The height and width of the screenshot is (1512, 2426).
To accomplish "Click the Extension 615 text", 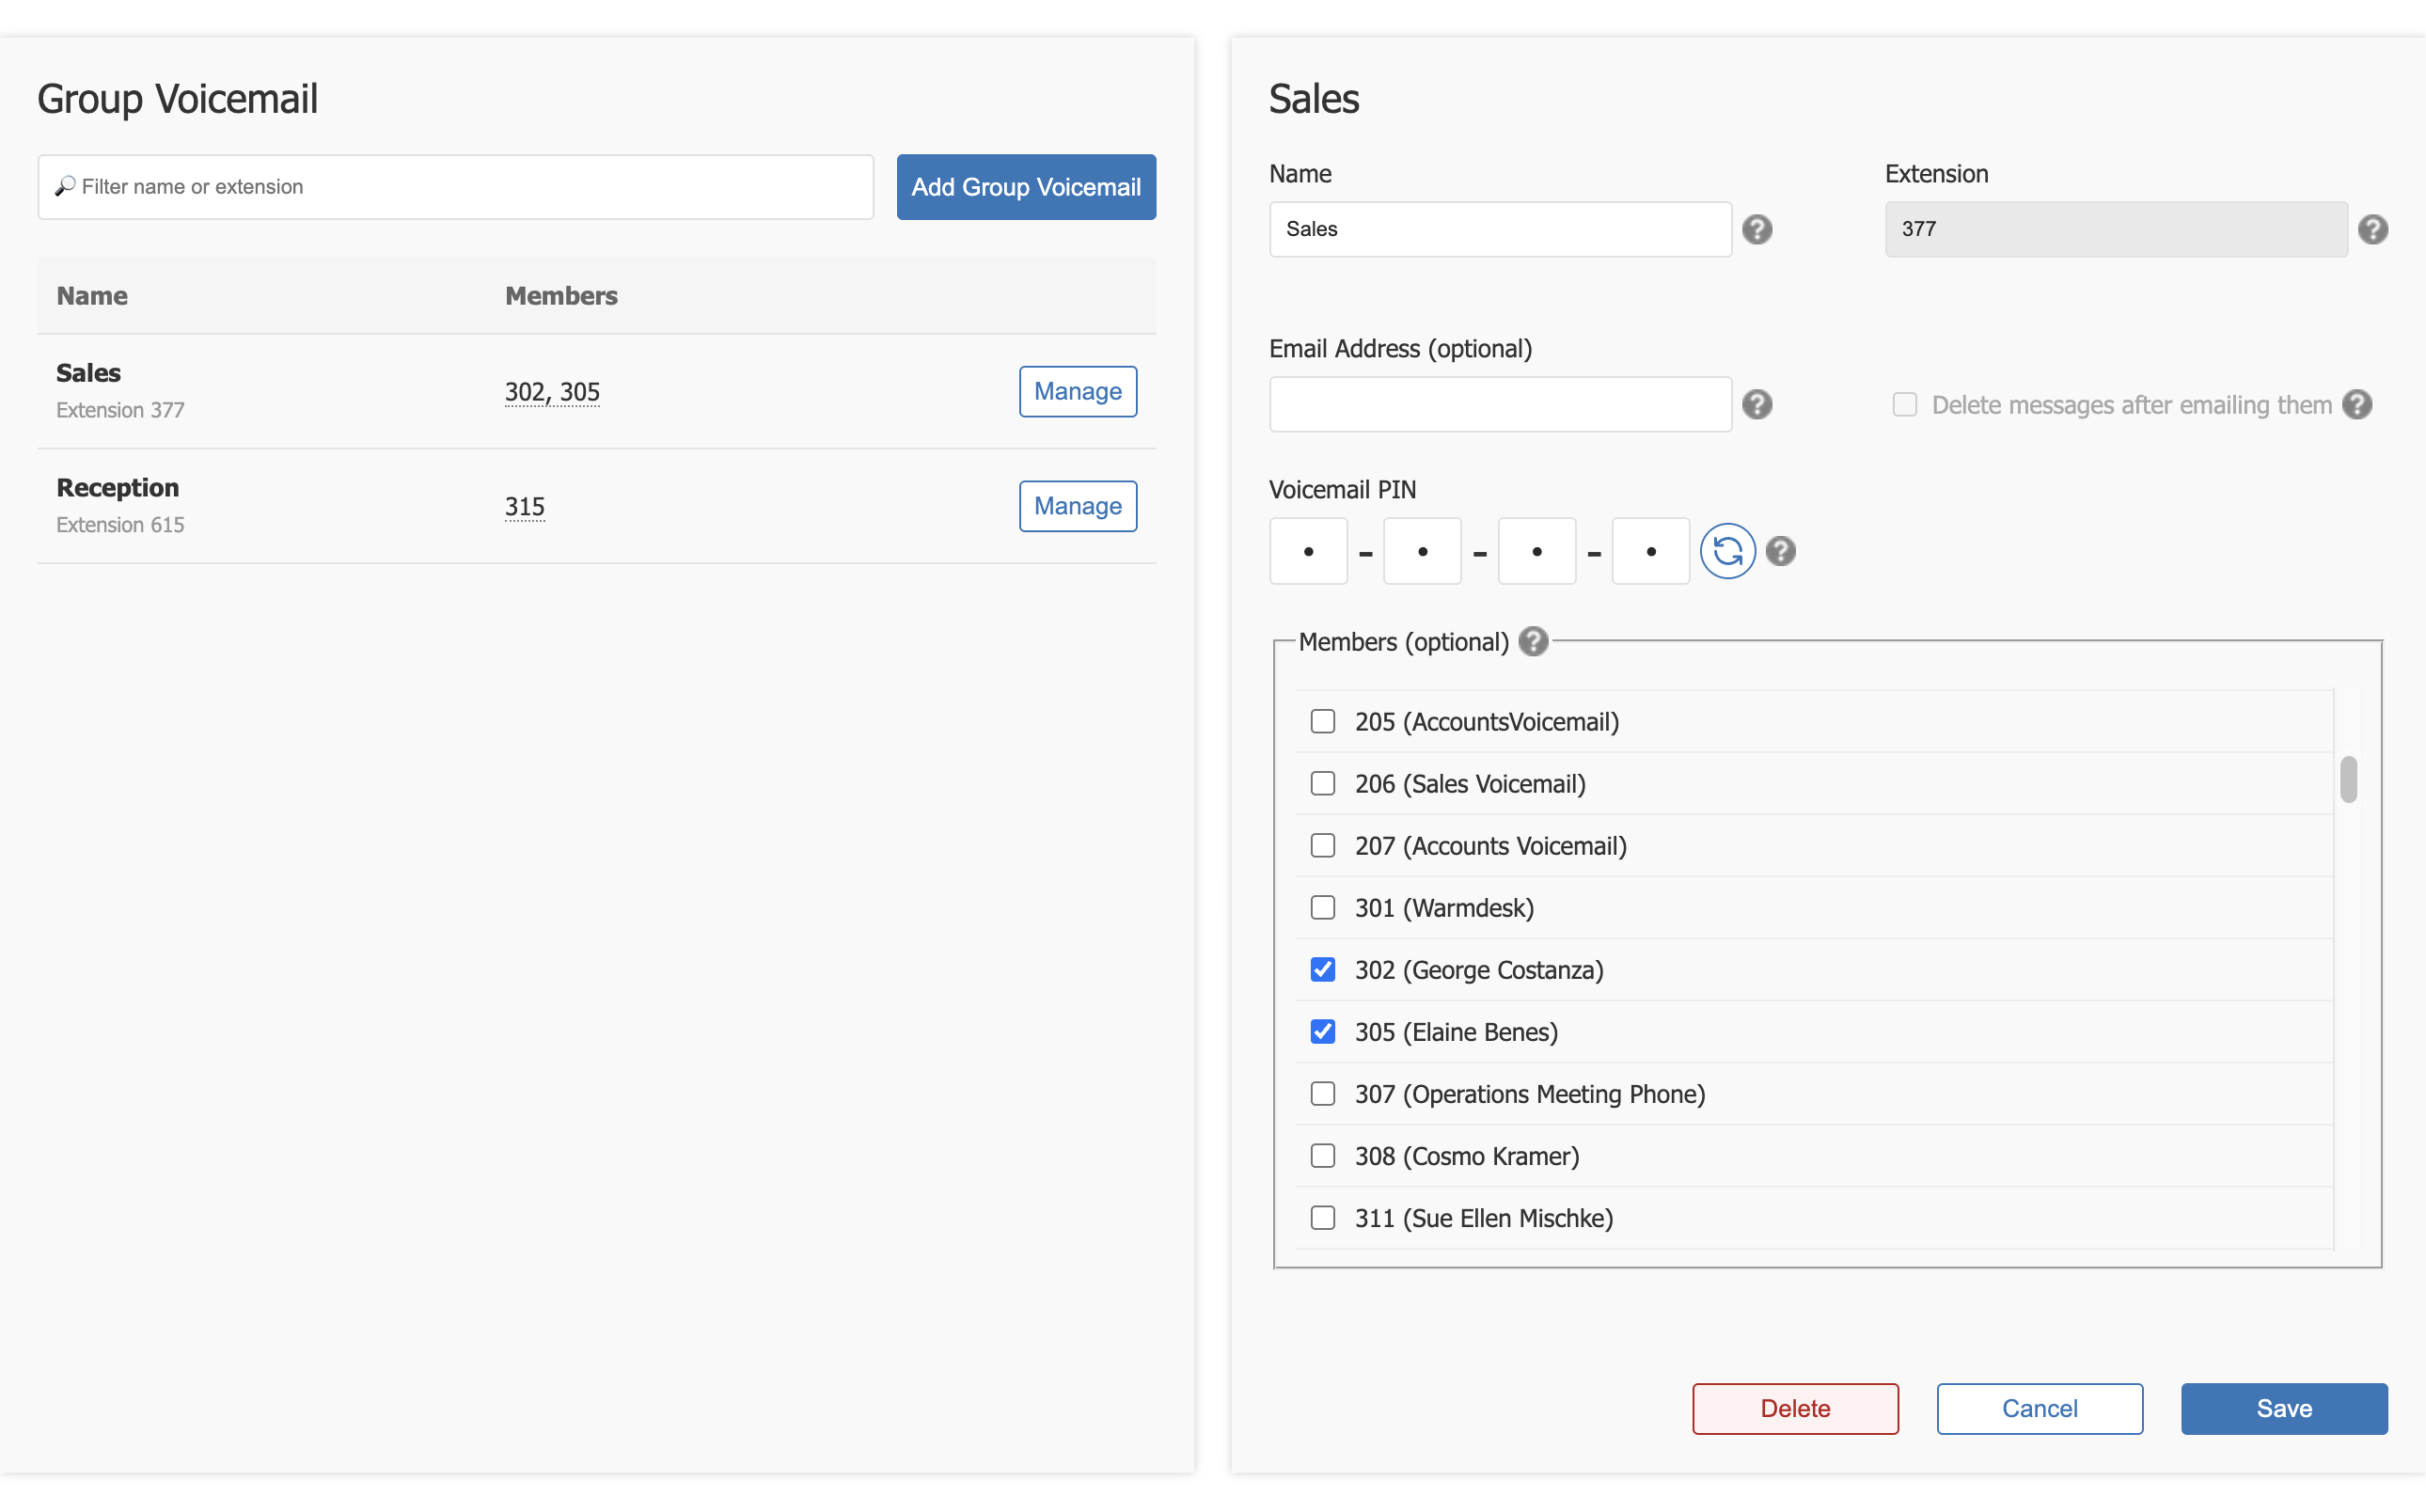I will pyautogui.click(x=120, y=525).
